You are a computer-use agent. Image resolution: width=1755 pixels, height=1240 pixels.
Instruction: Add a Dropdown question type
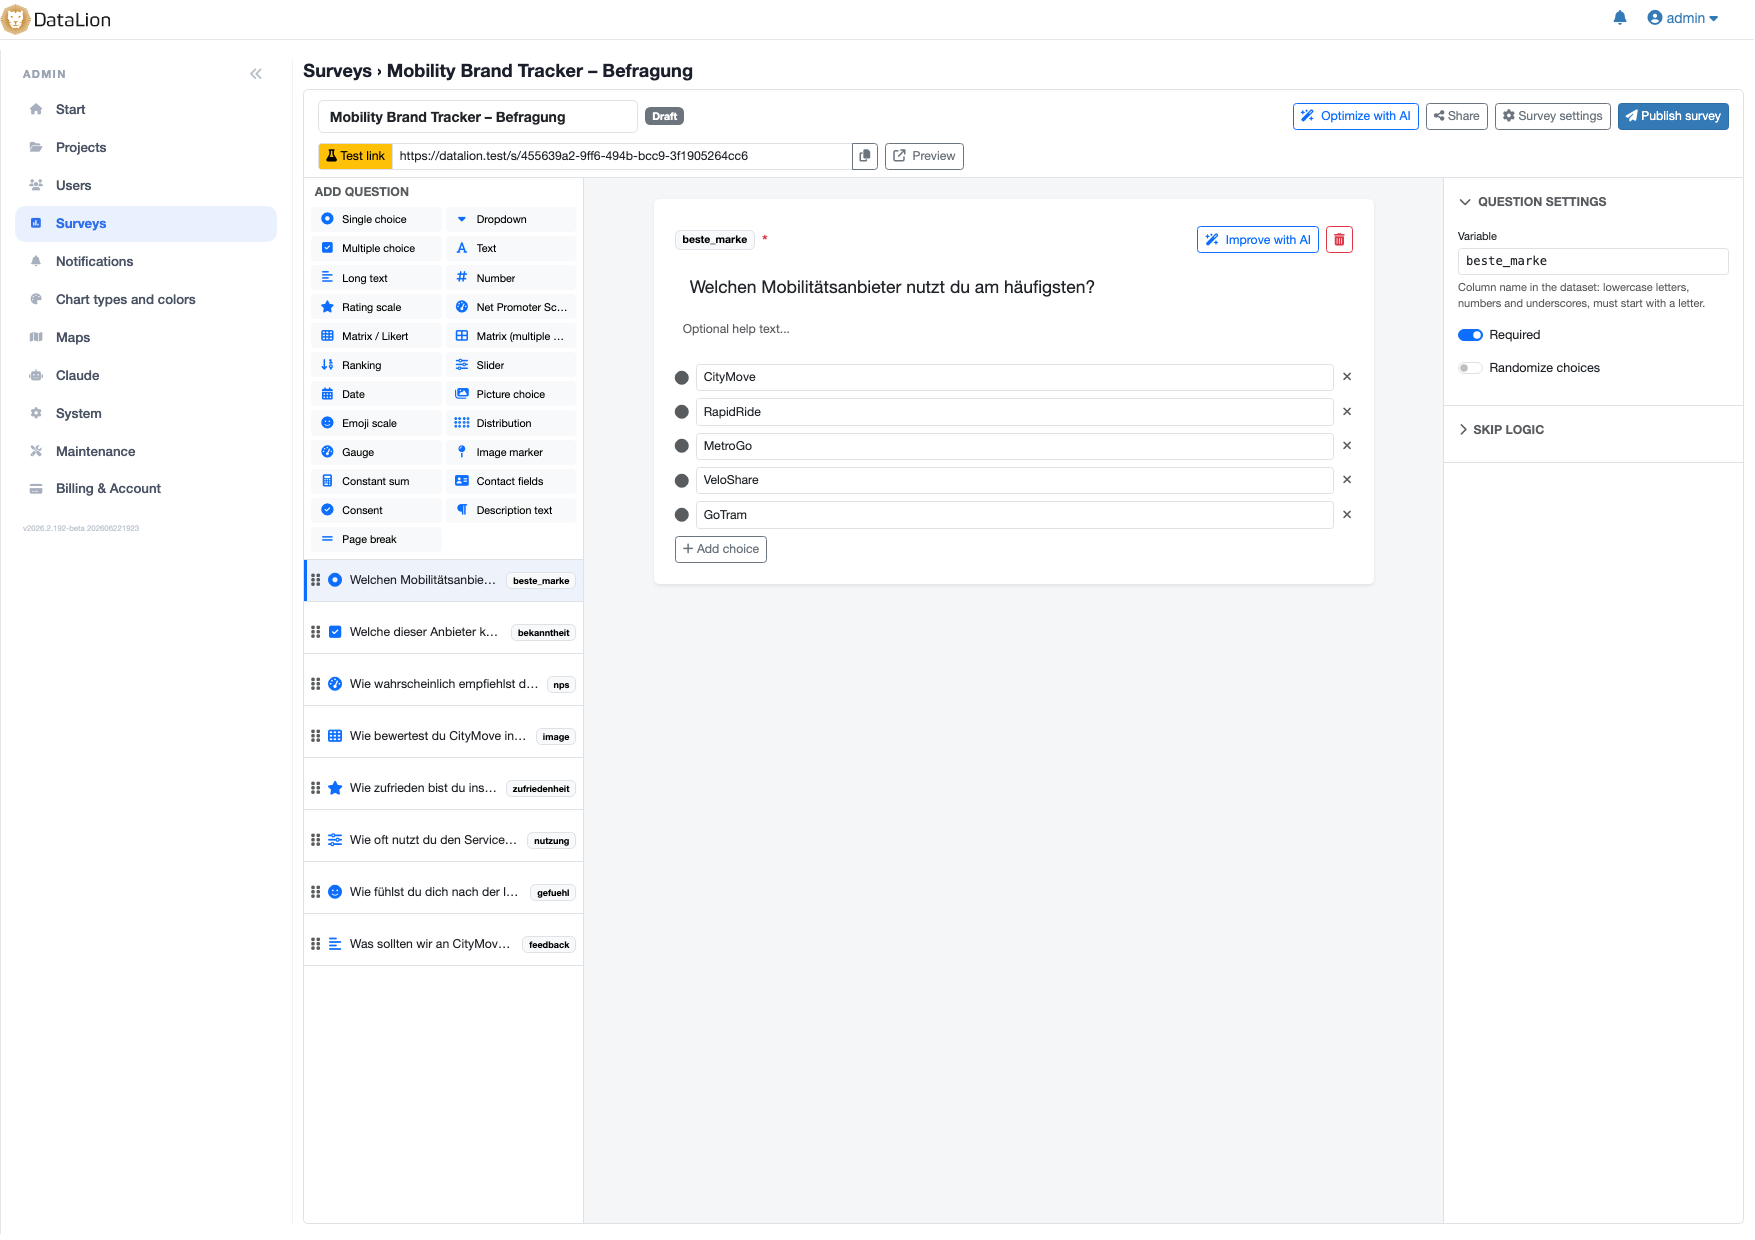click(x=511, y=219)
